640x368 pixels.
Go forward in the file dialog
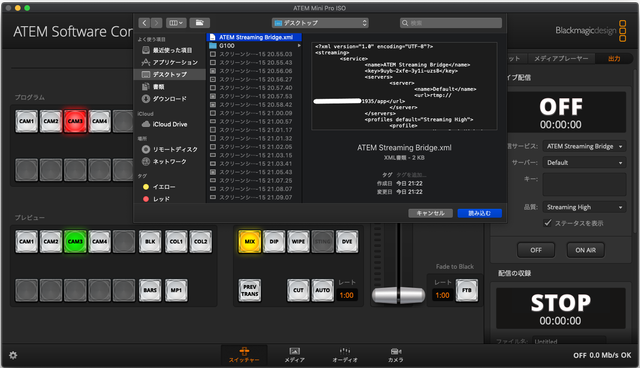pos(156,23)
